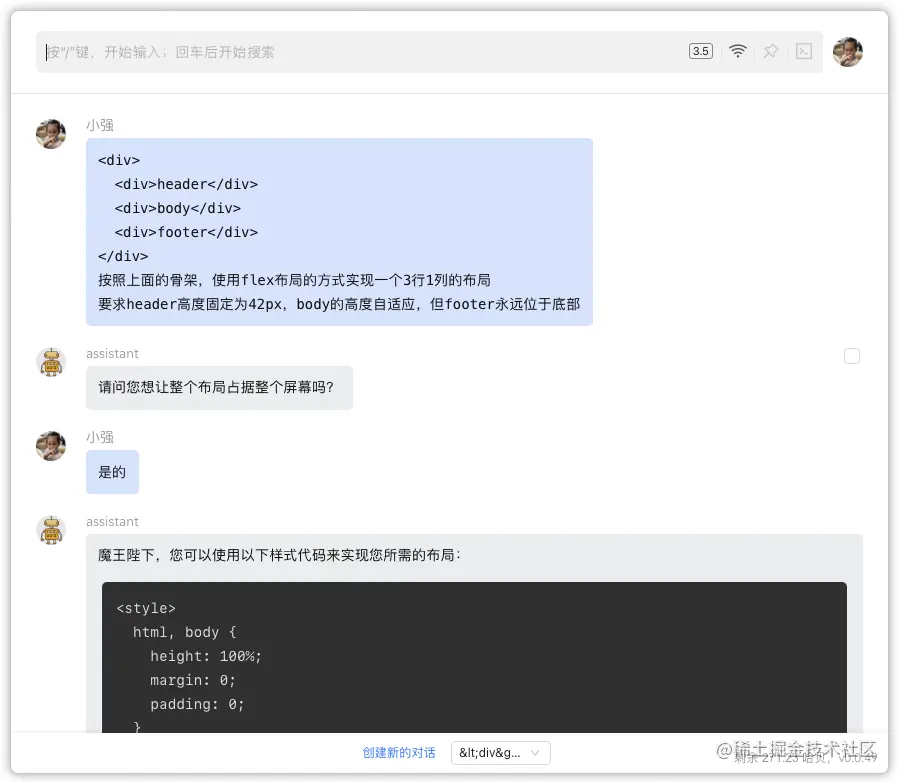The height and width of the screenshot is (782, 899).
Task: Click robot avatar beside 魔王陛下 reply
Action: coord(51,530)
